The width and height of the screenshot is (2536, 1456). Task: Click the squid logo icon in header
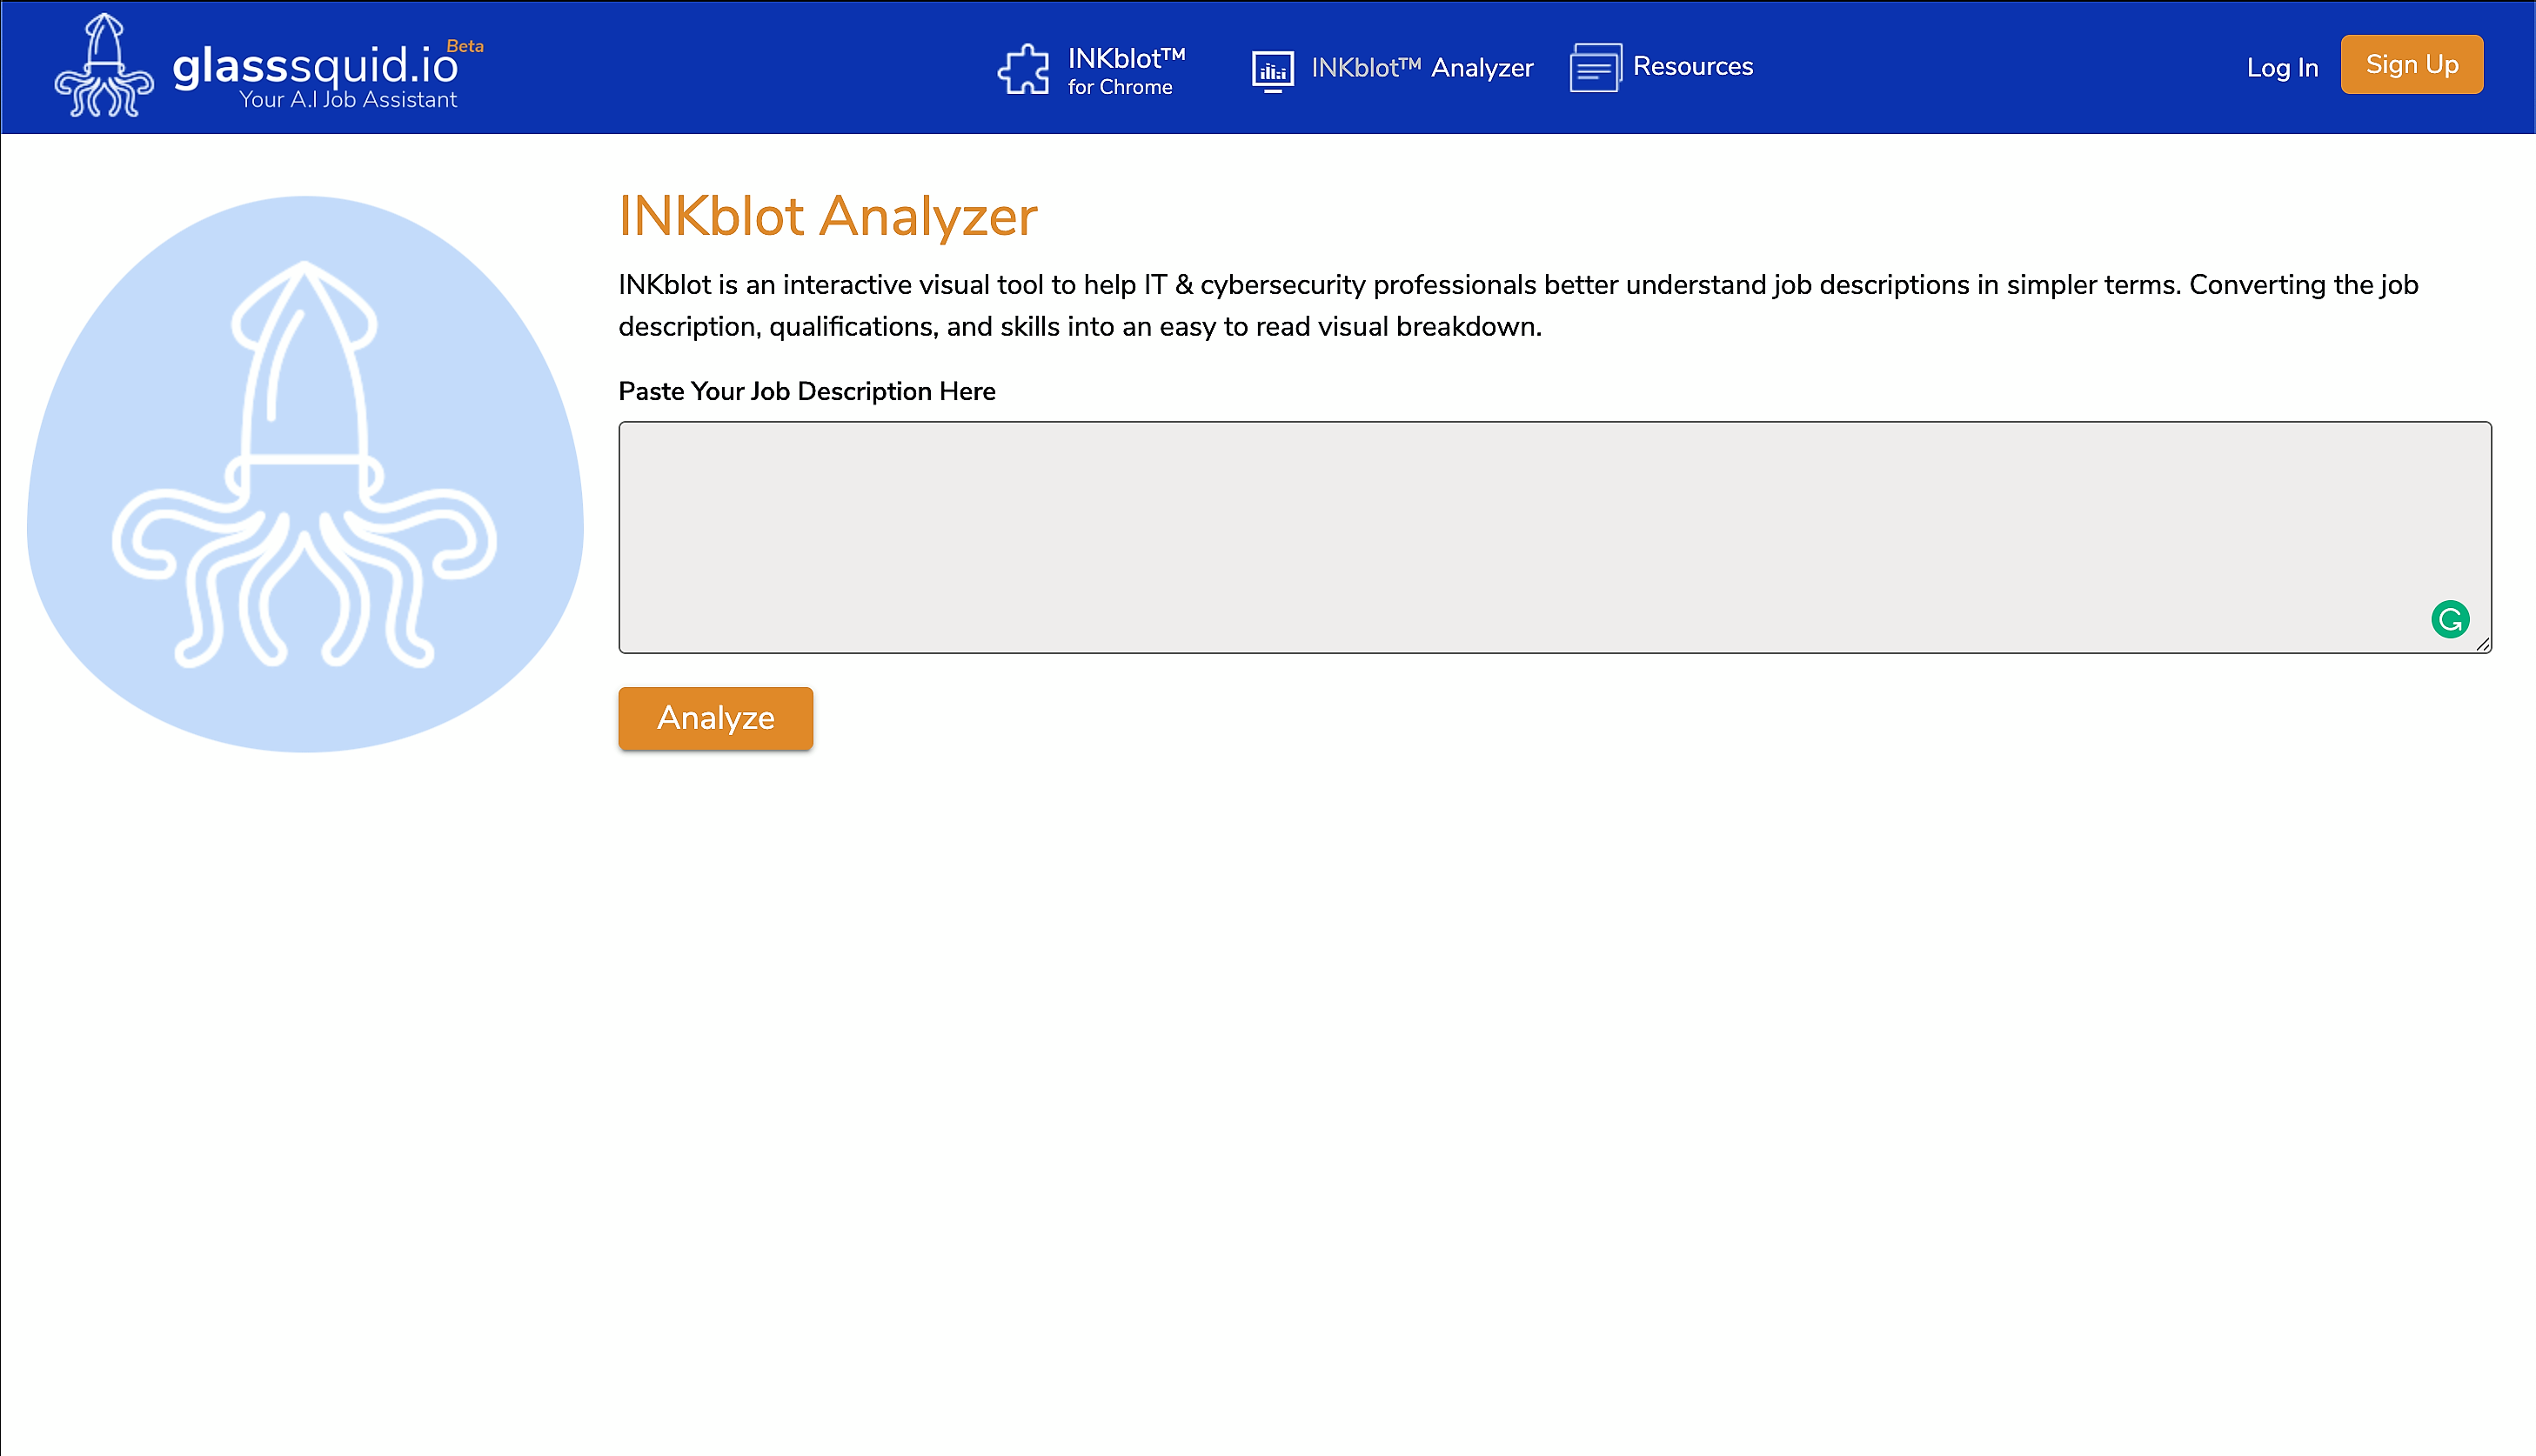(x=104, y=66)
